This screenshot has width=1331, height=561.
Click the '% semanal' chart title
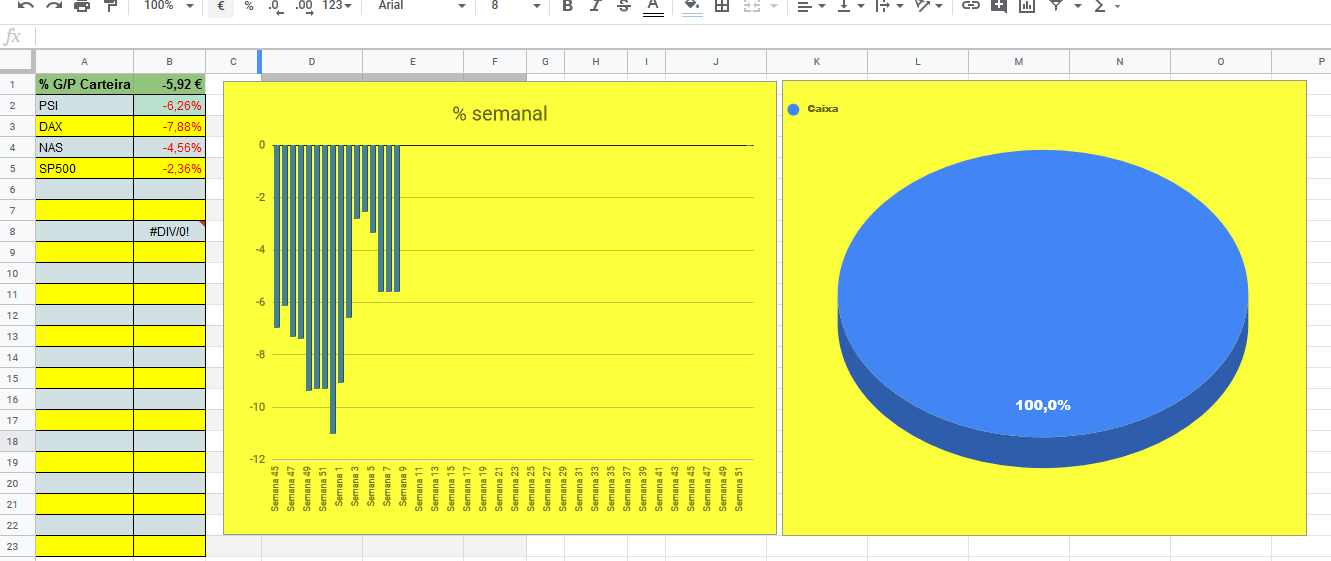pos(500,114)
